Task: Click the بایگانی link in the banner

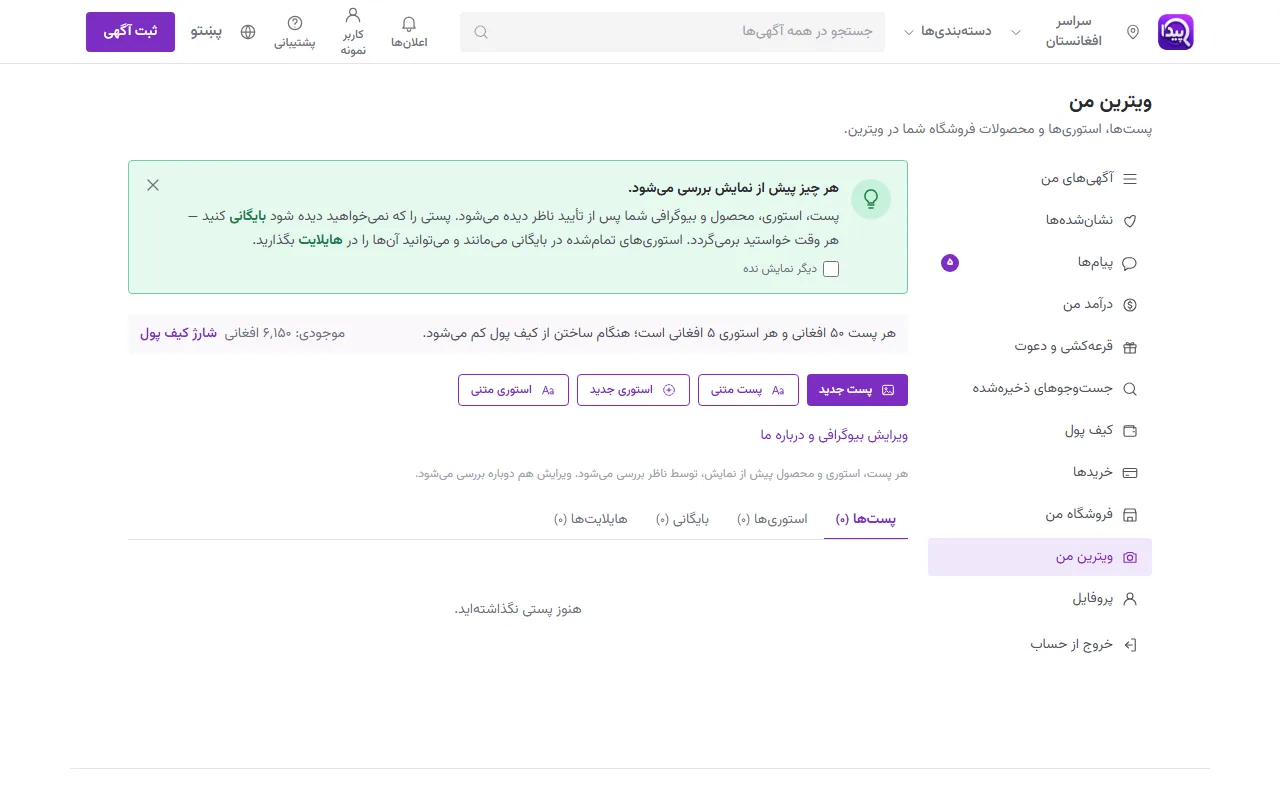Action: (249, 216)
